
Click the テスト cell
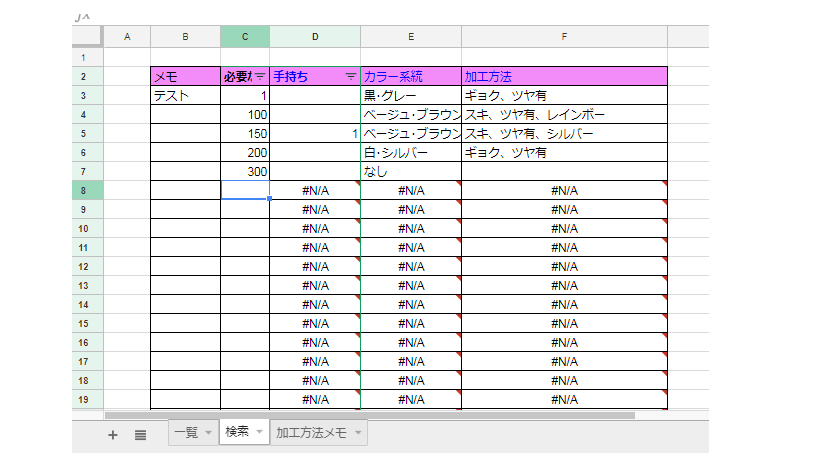(x=185, y=96)
